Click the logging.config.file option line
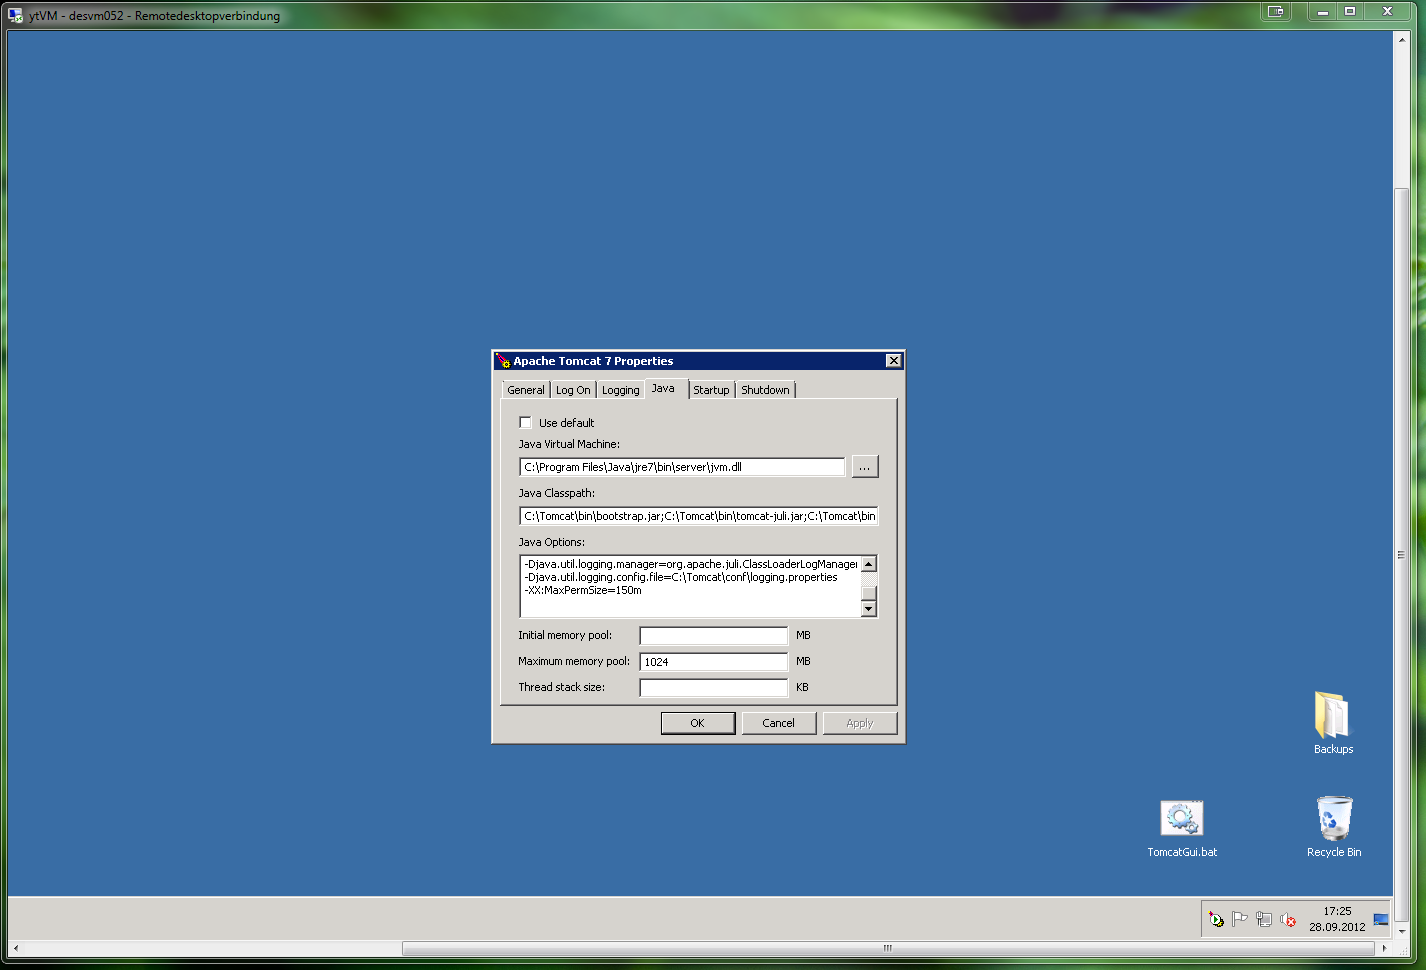Viewport: 1426px width, 970px height. 681,577
